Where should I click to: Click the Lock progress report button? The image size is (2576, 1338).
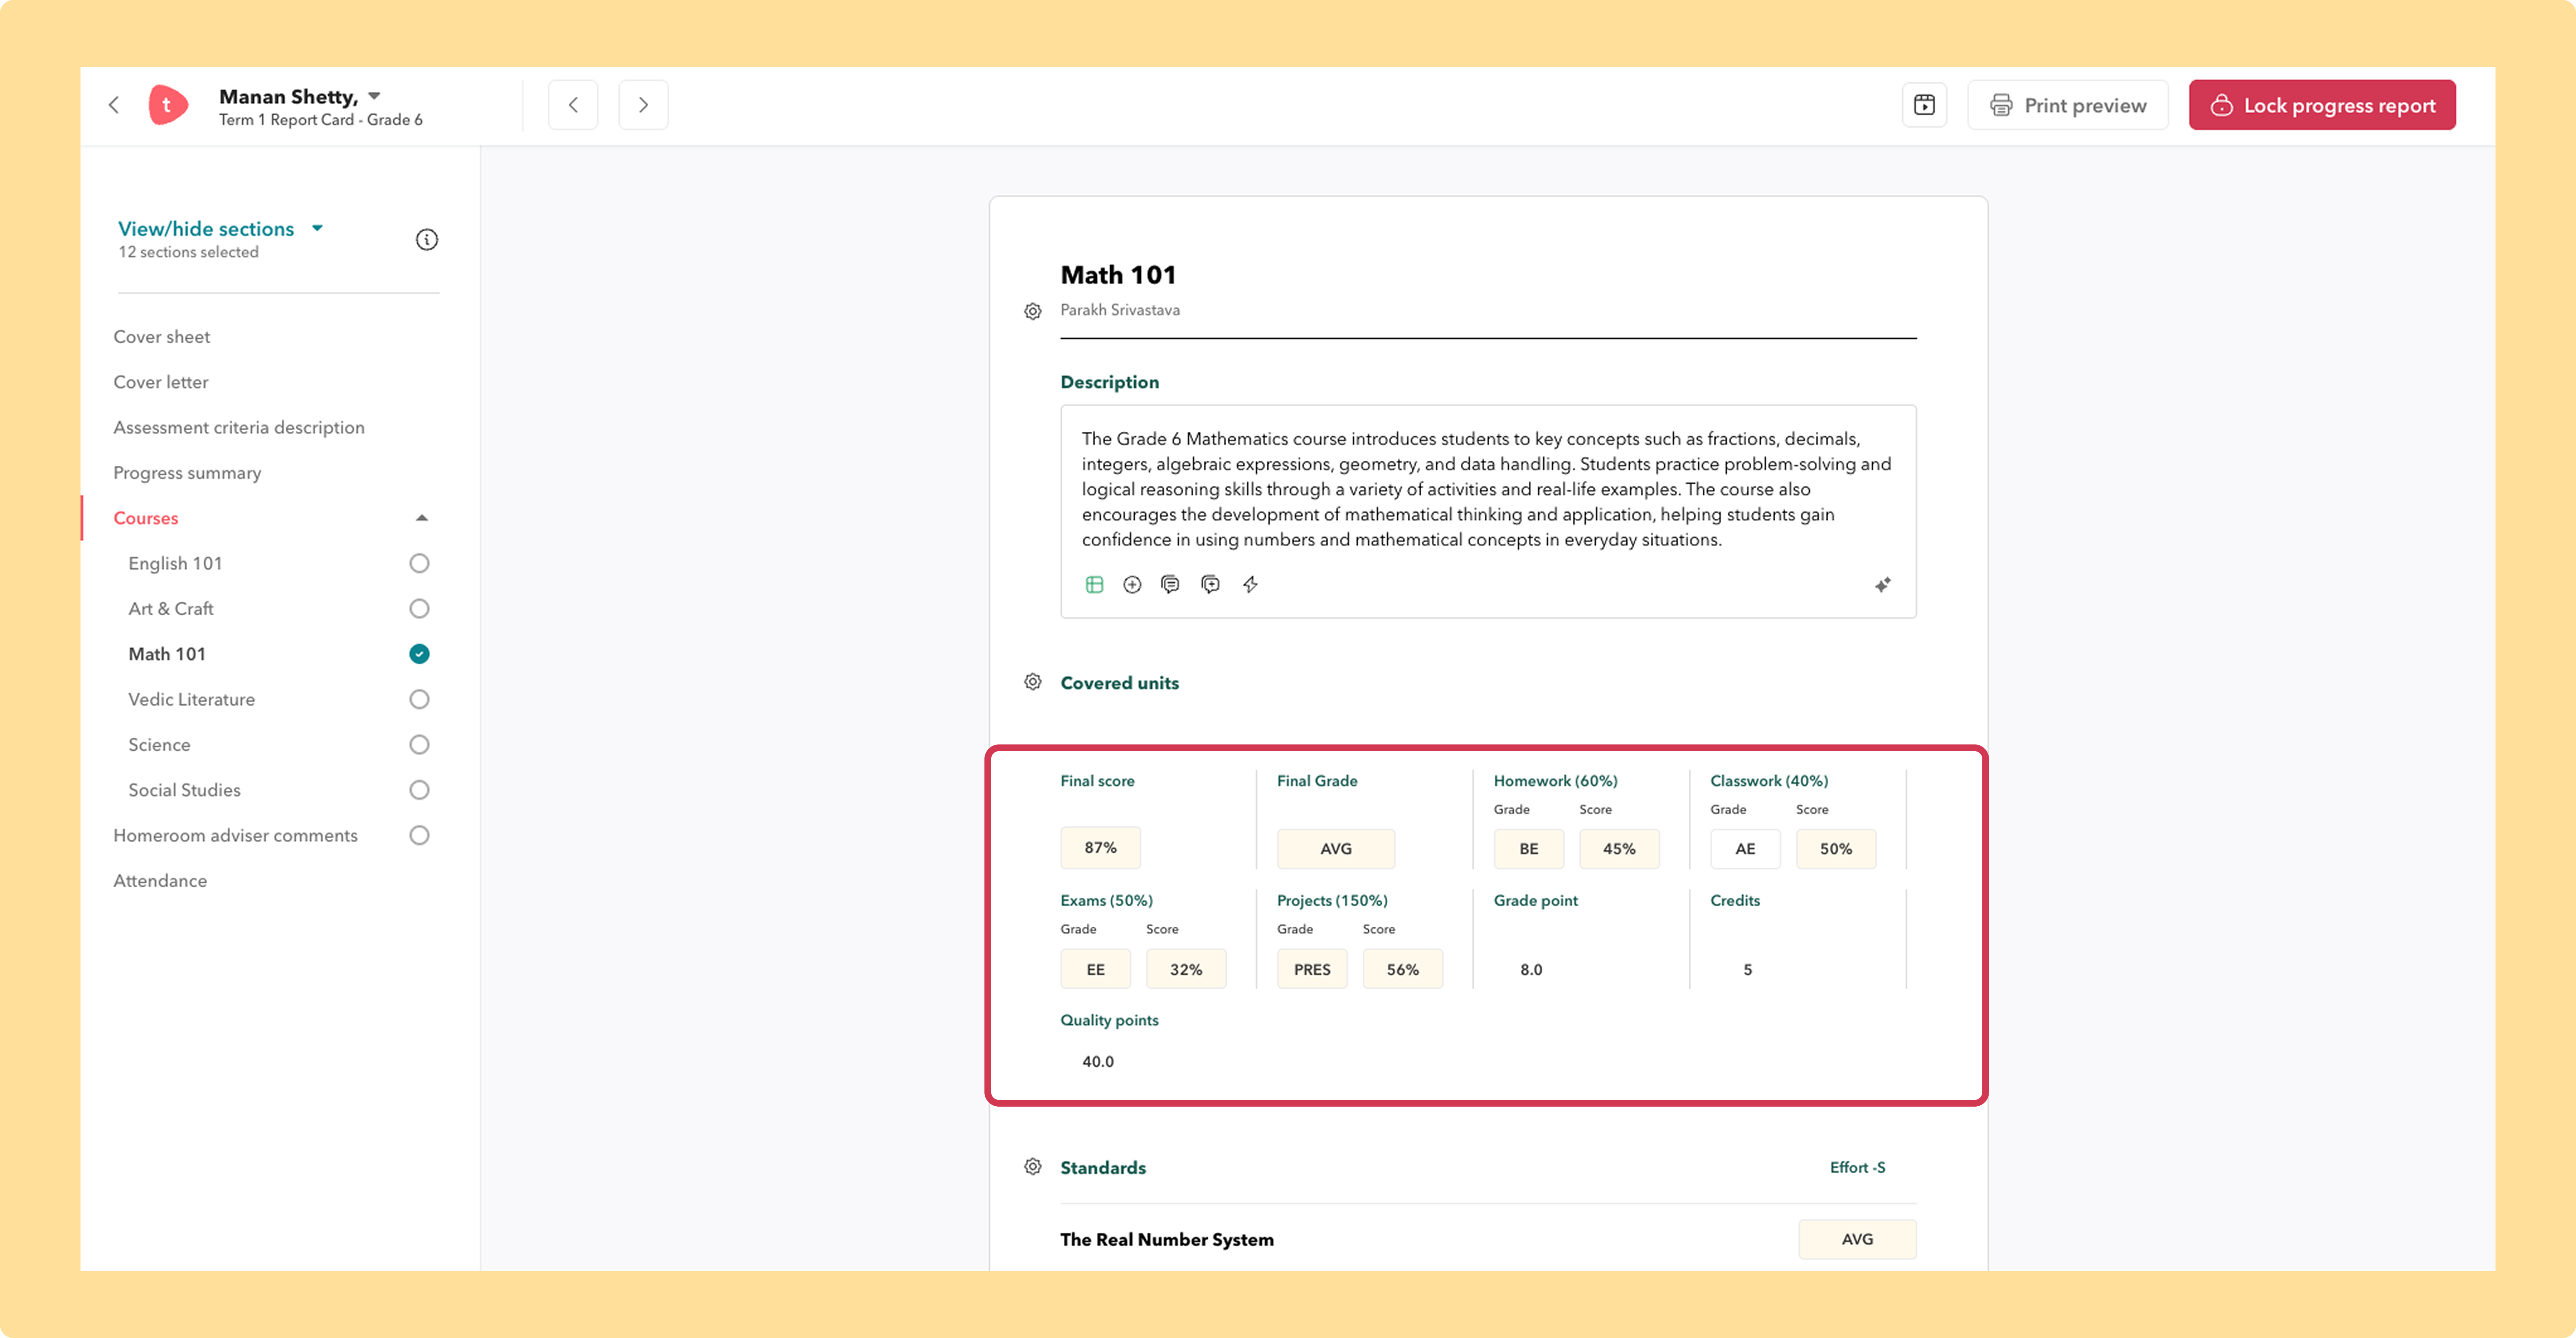2322,105
